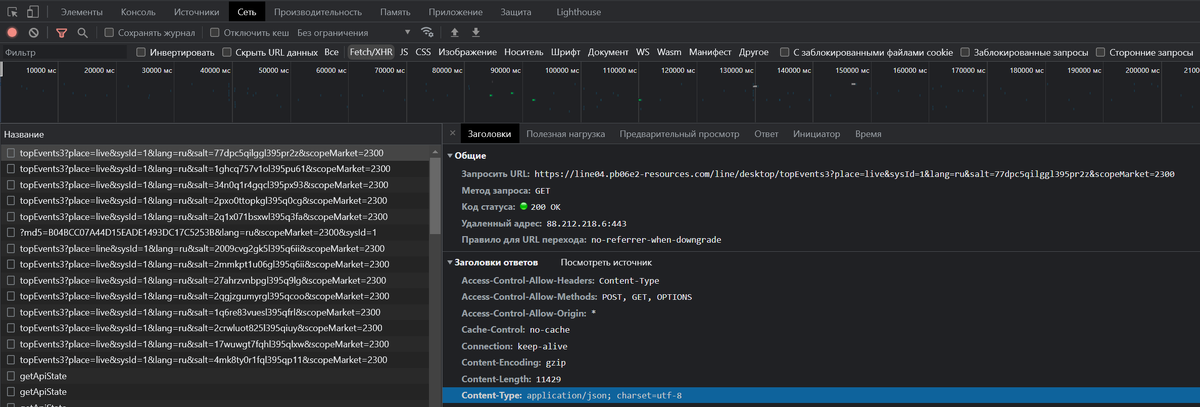
Task: Close the request details pane with X
Action: pyautogui.click(x=452, y=133)
